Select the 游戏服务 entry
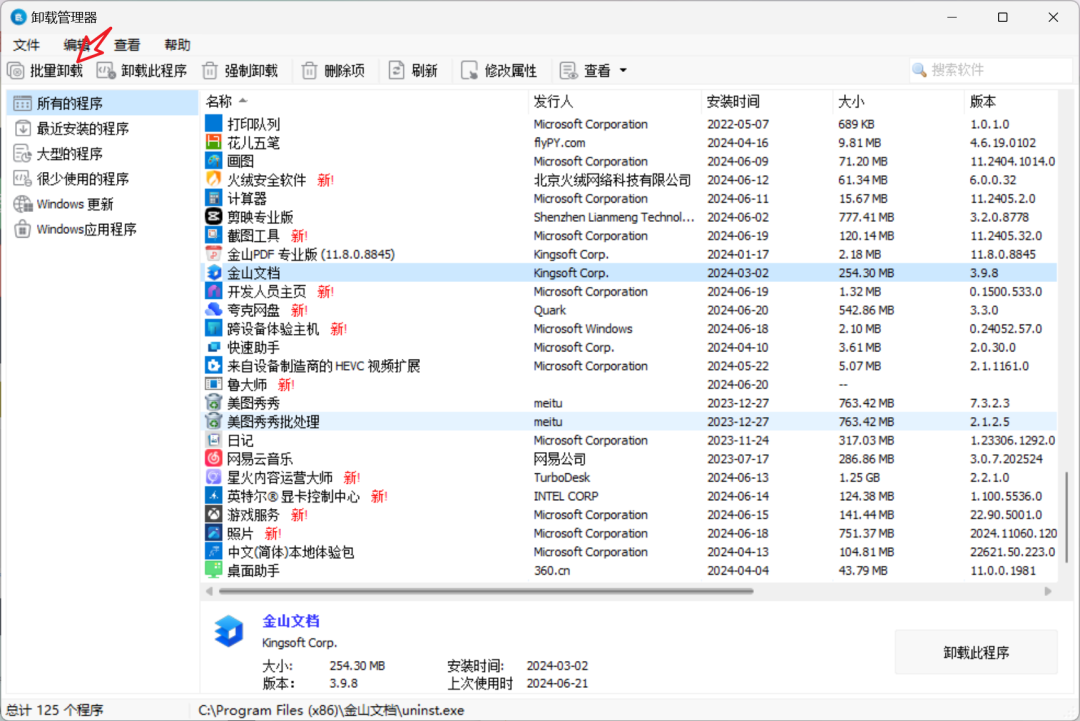Screen dimensions: 1080x721 [629, 514]
